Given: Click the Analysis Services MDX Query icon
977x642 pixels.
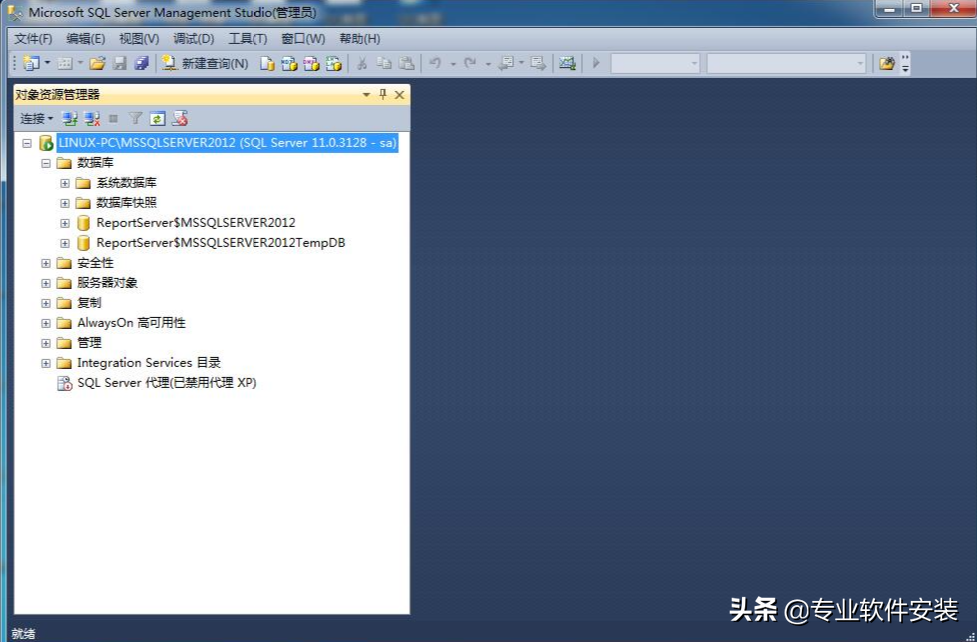Looking at the screenshot, I should click(x=289, y=63).
